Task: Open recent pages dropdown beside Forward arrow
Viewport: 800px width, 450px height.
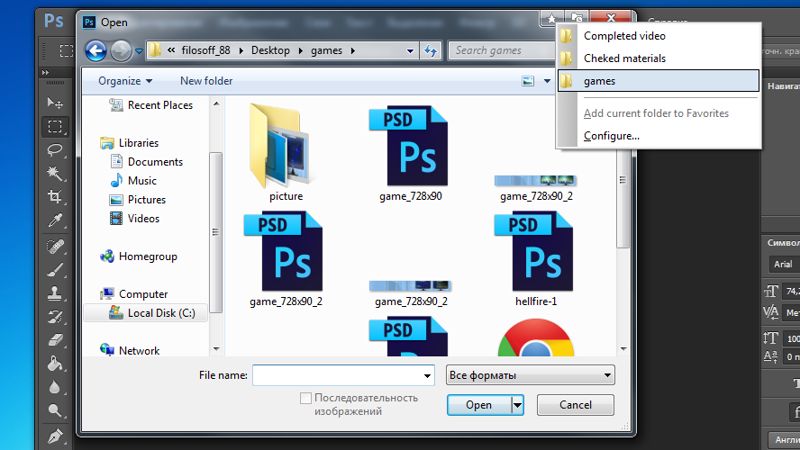Action: 139,51
